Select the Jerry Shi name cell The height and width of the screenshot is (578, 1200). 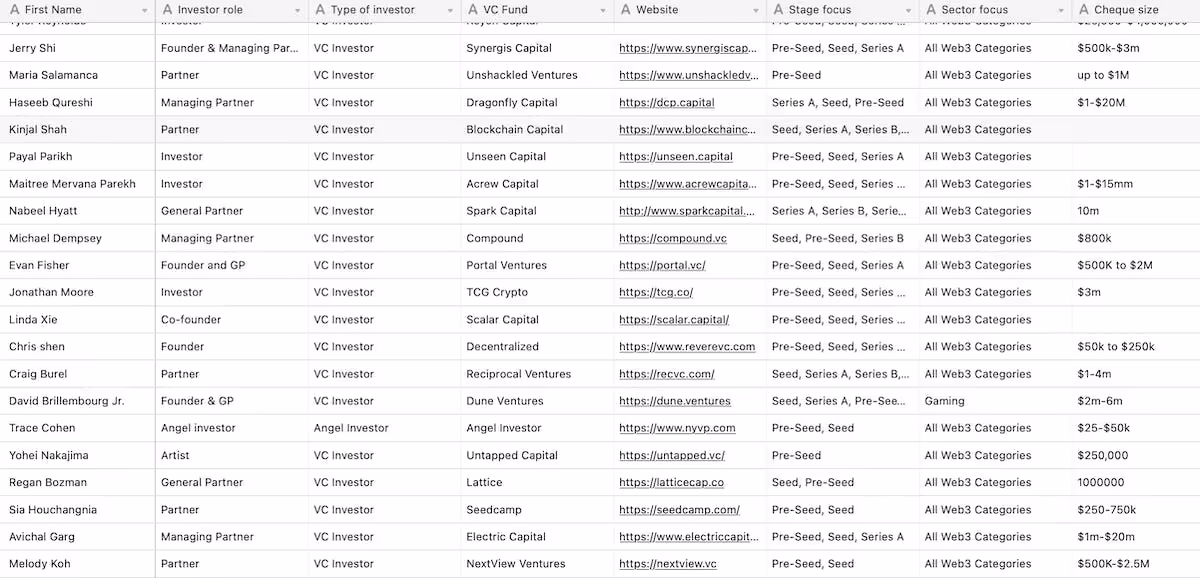pos(78,48)
